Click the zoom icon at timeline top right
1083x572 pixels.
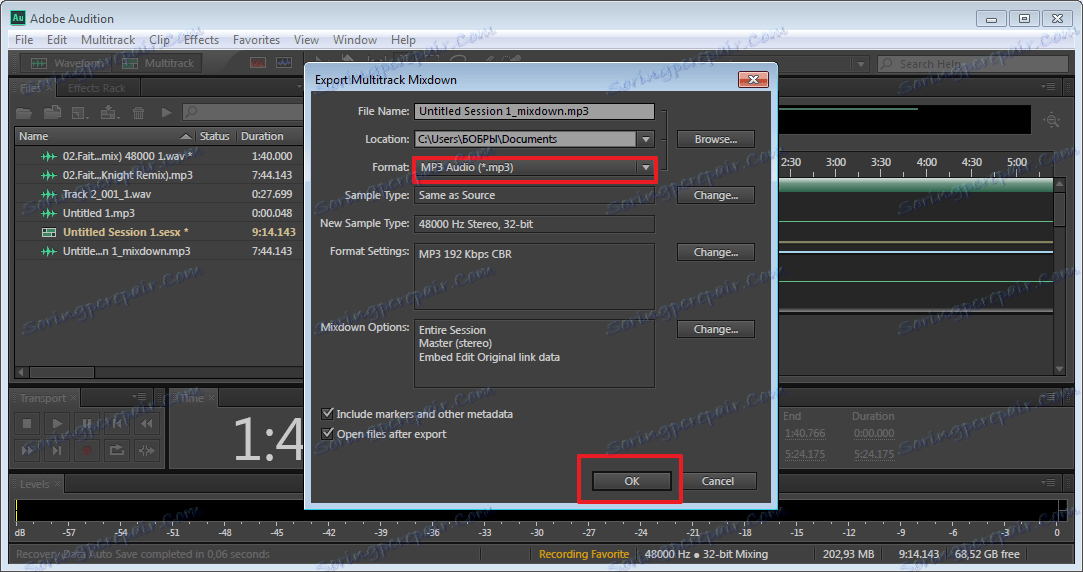click(1052, 120)
